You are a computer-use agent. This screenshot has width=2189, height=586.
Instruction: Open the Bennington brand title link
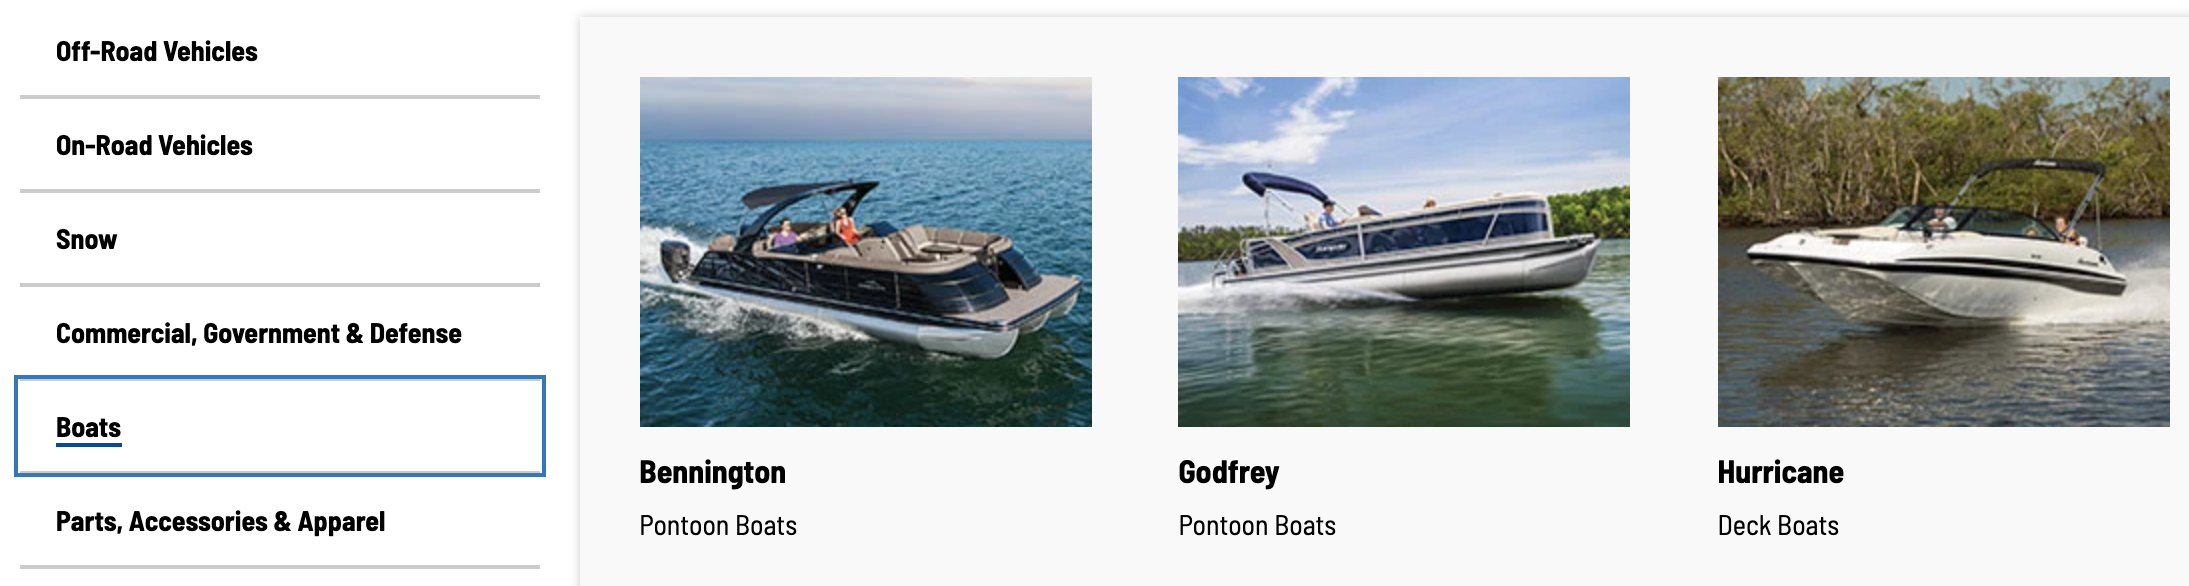[x=713, y=472]
